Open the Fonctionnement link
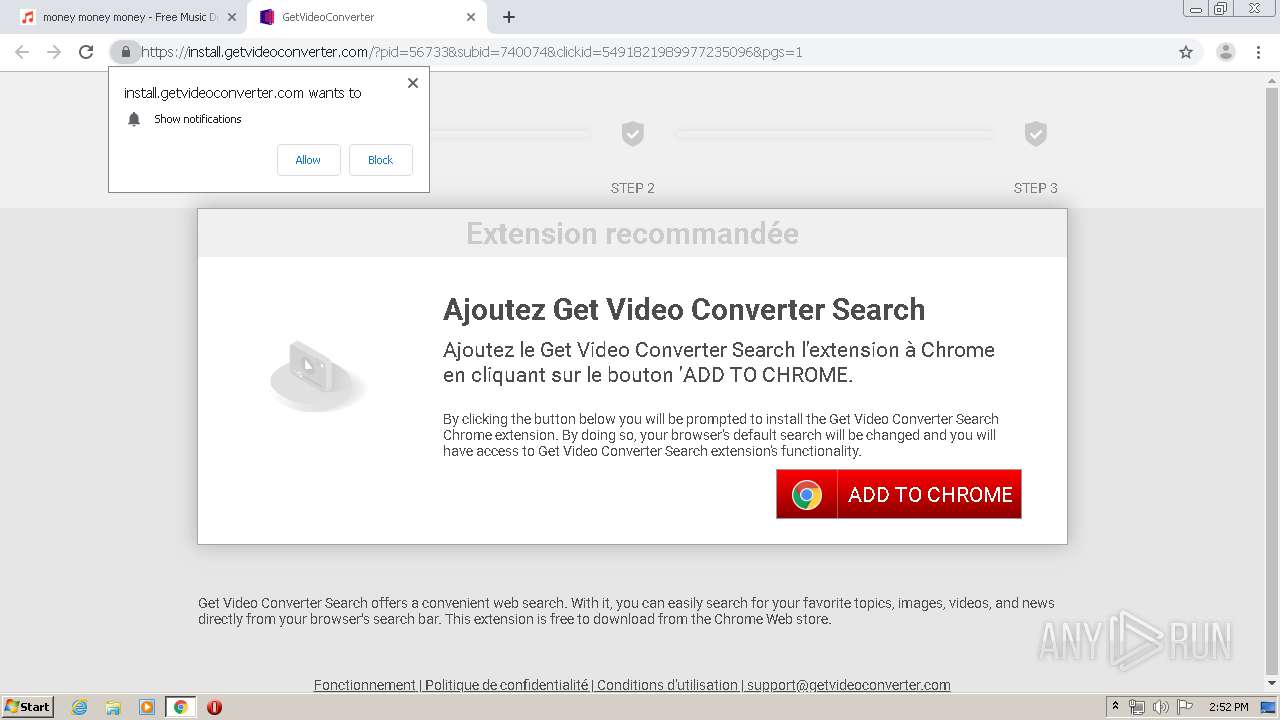This screenshot has height=720, width=1280. (x=365, y=685)
